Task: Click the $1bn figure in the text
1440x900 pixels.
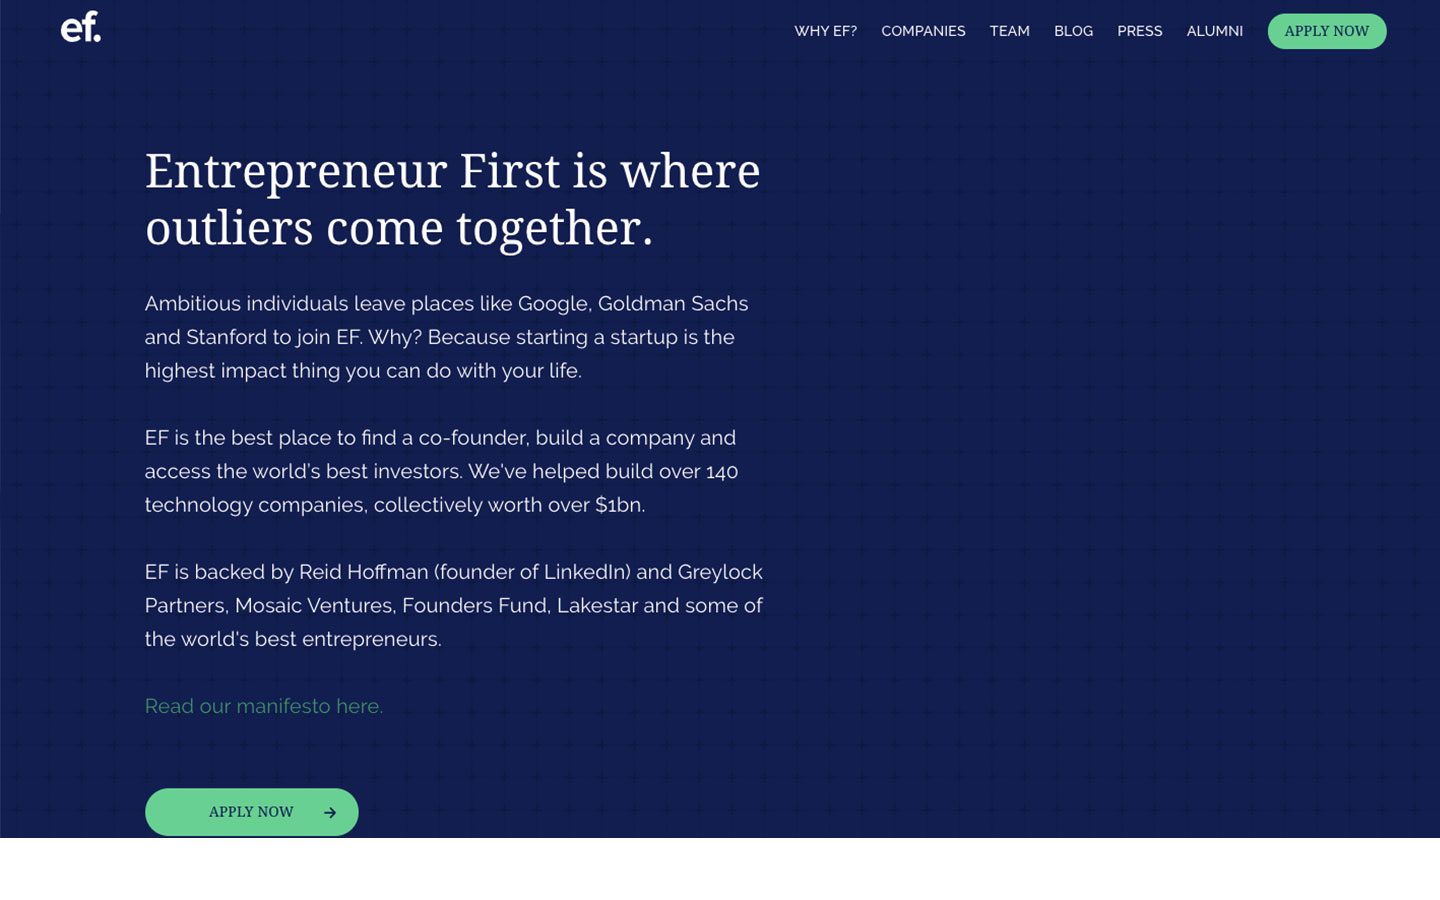Action: click(619, 505)
